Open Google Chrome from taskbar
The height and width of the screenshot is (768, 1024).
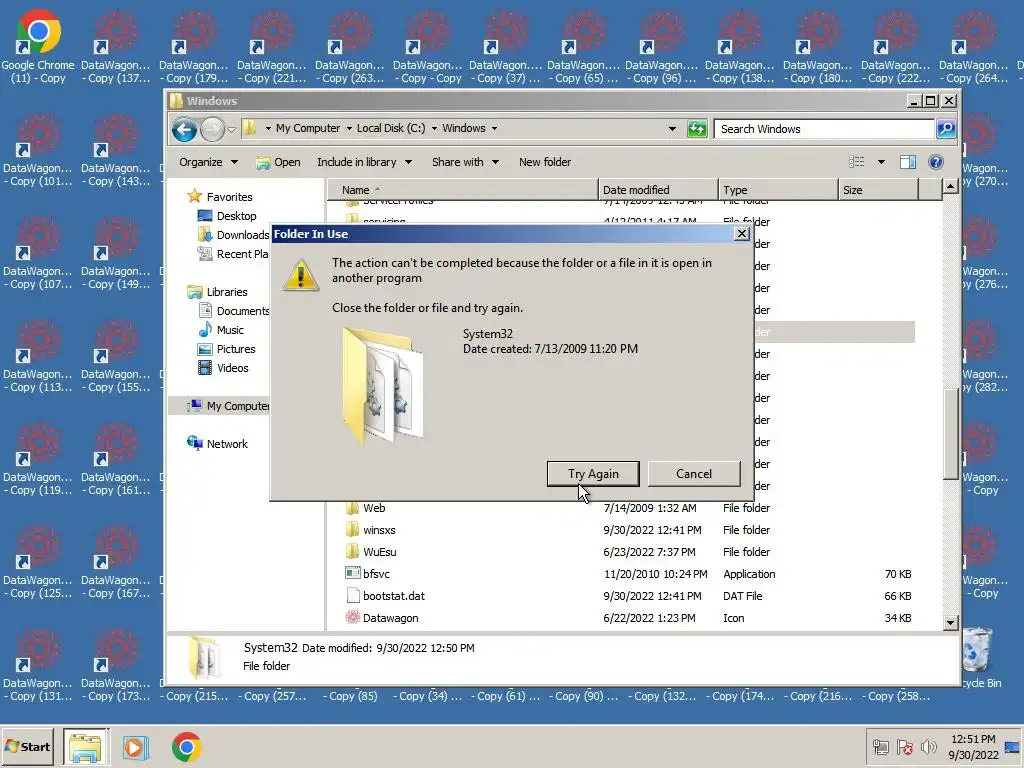187,747
